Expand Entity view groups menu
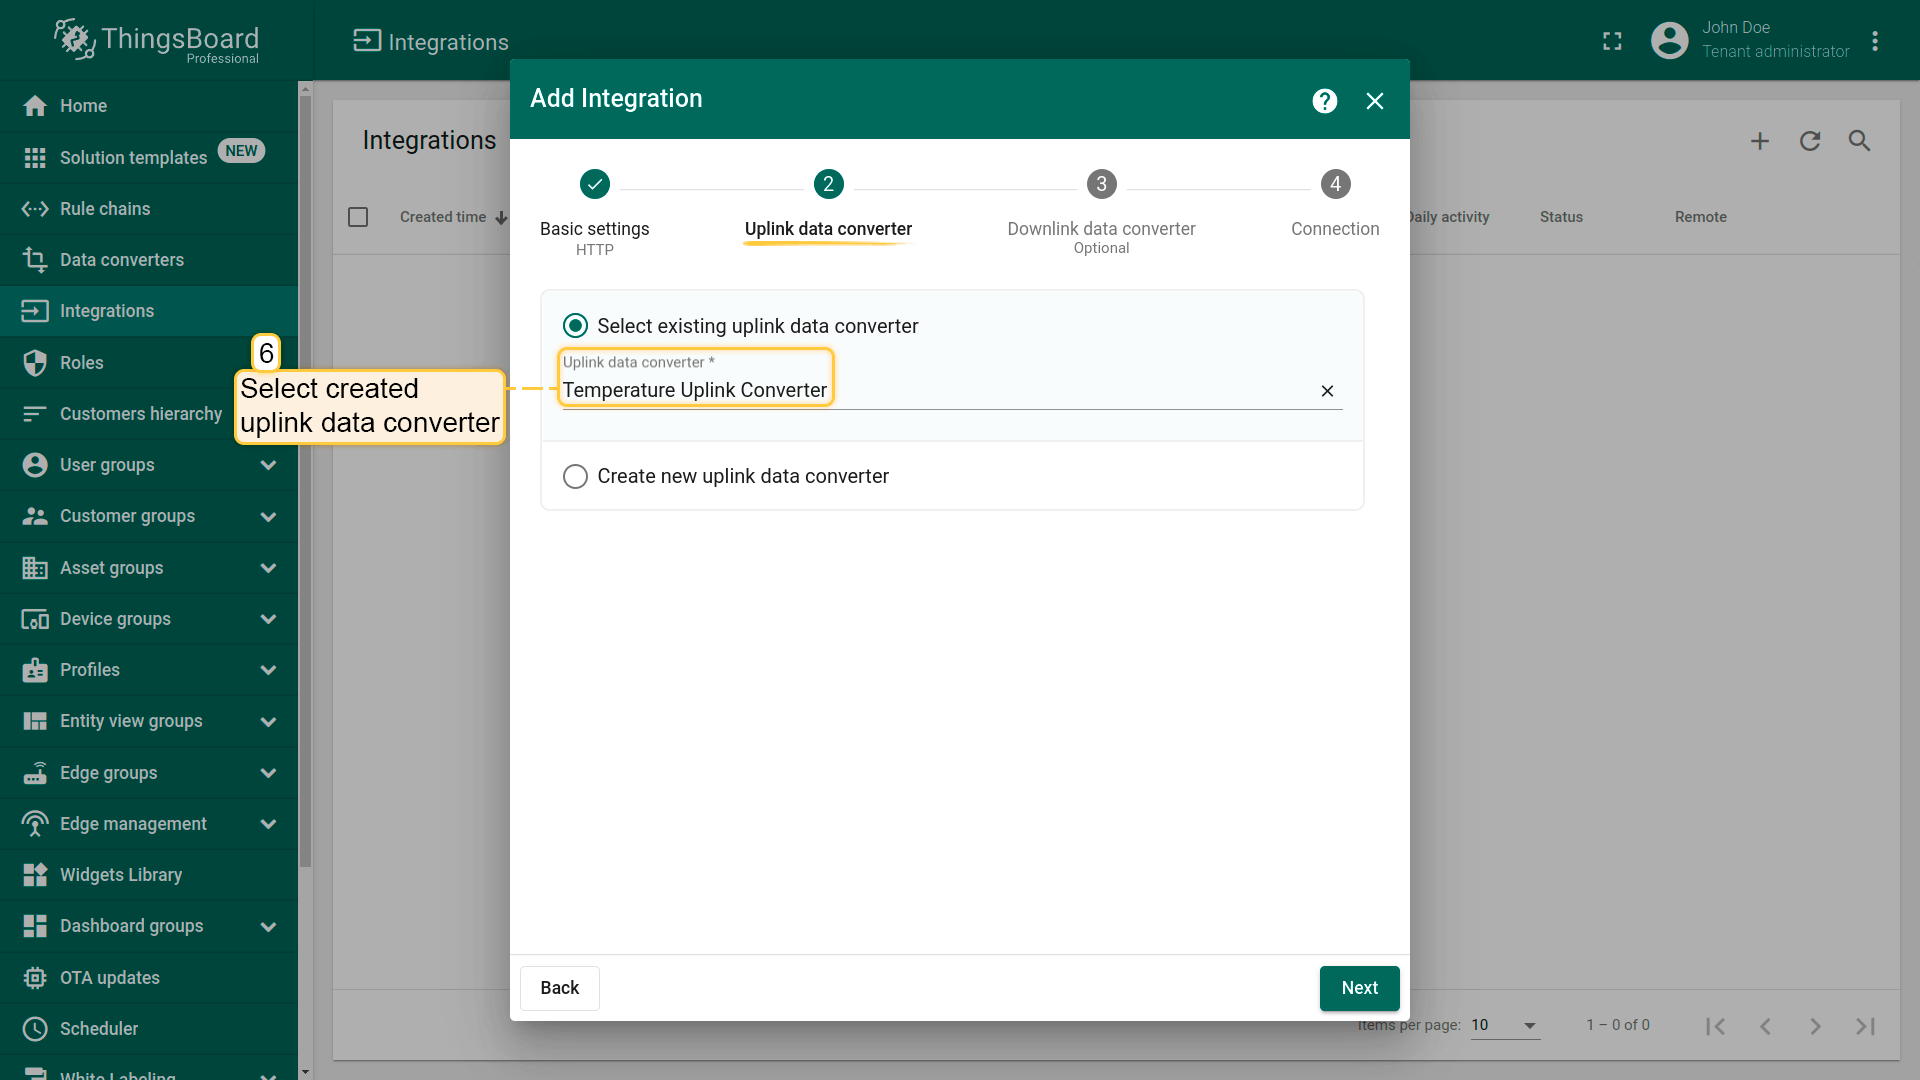Viewport: 1920px width, 1080px height. tap(268, 721)
